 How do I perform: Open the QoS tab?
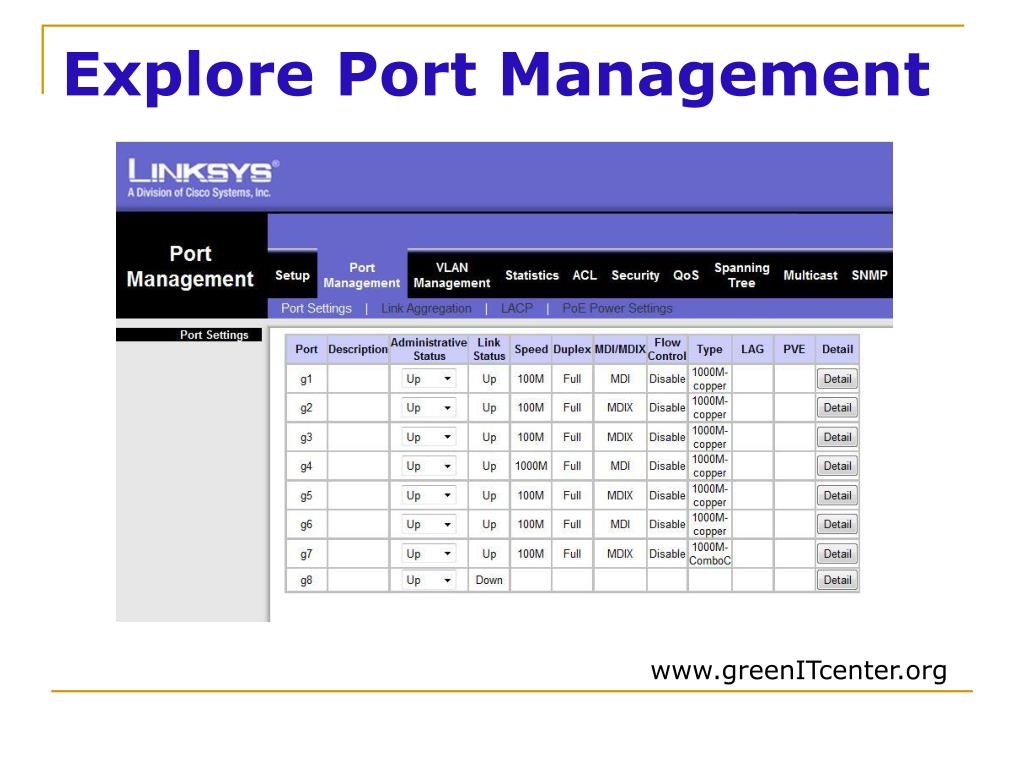686,275
